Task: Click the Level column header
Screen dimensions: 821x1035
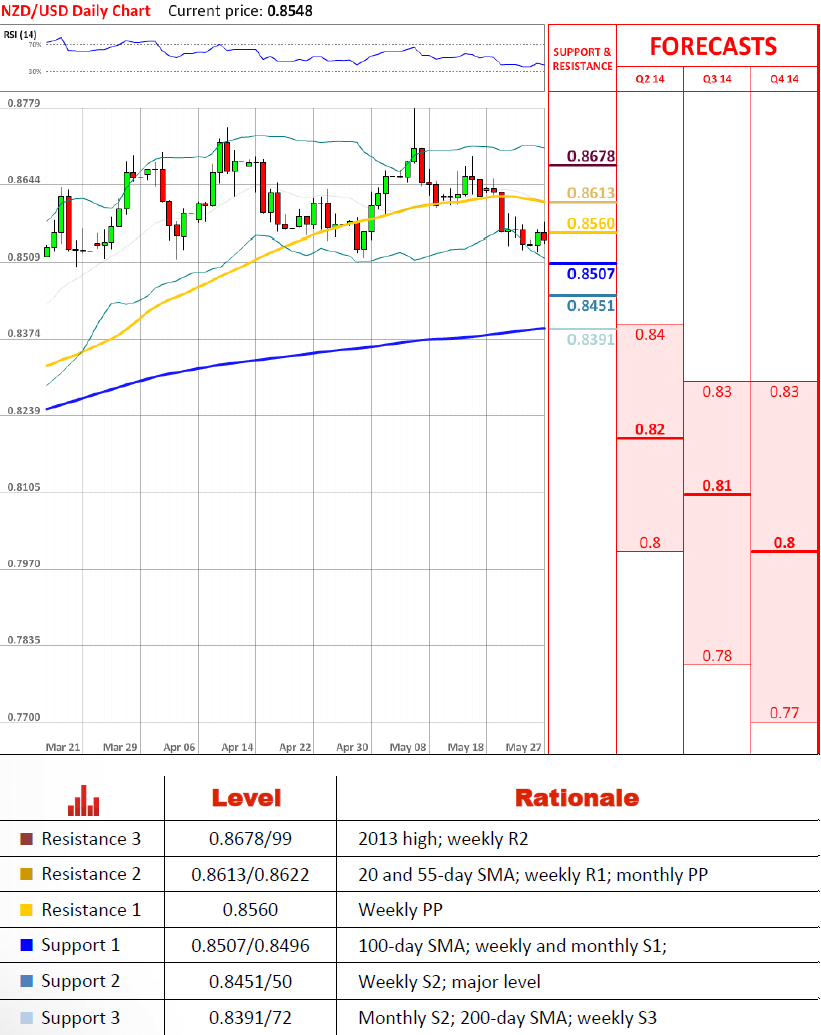Action: [x=246, y=797]
